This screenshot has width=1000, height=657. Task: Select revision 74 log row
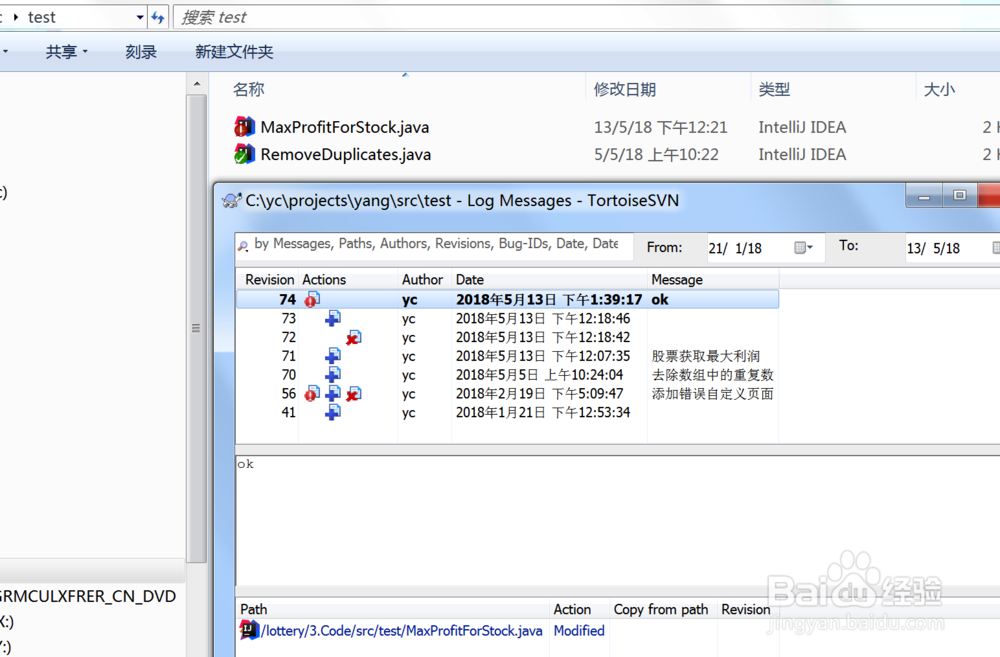[x=508, y=299]
